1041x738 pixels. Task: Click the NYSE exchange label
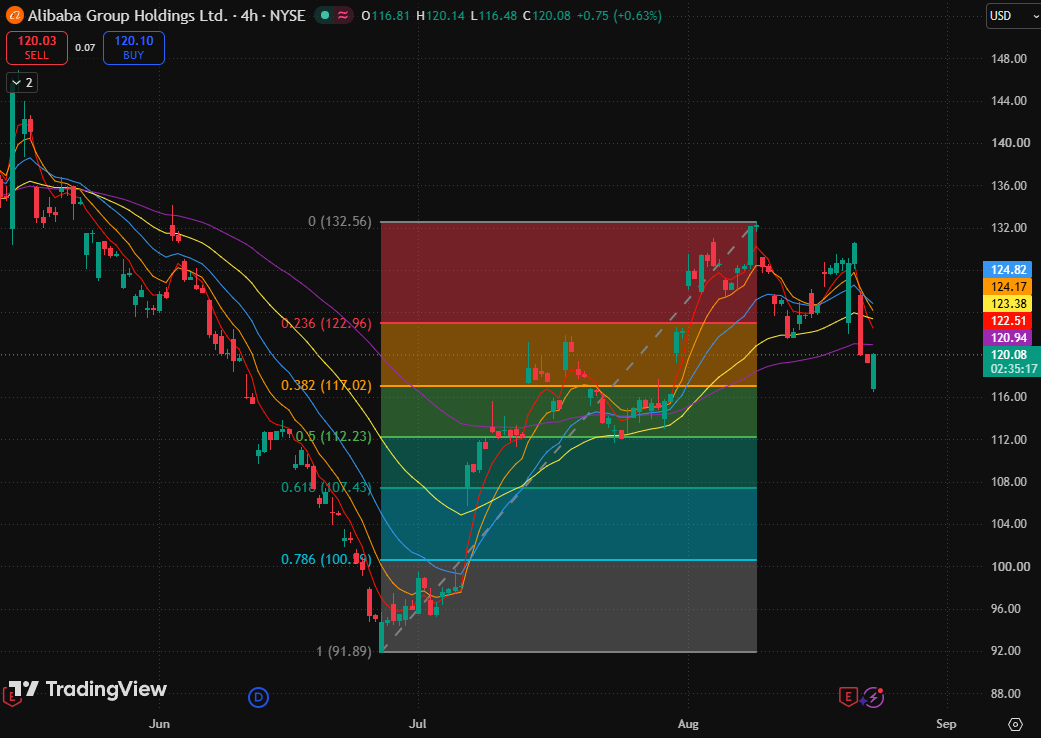click(x=287, y=15)
